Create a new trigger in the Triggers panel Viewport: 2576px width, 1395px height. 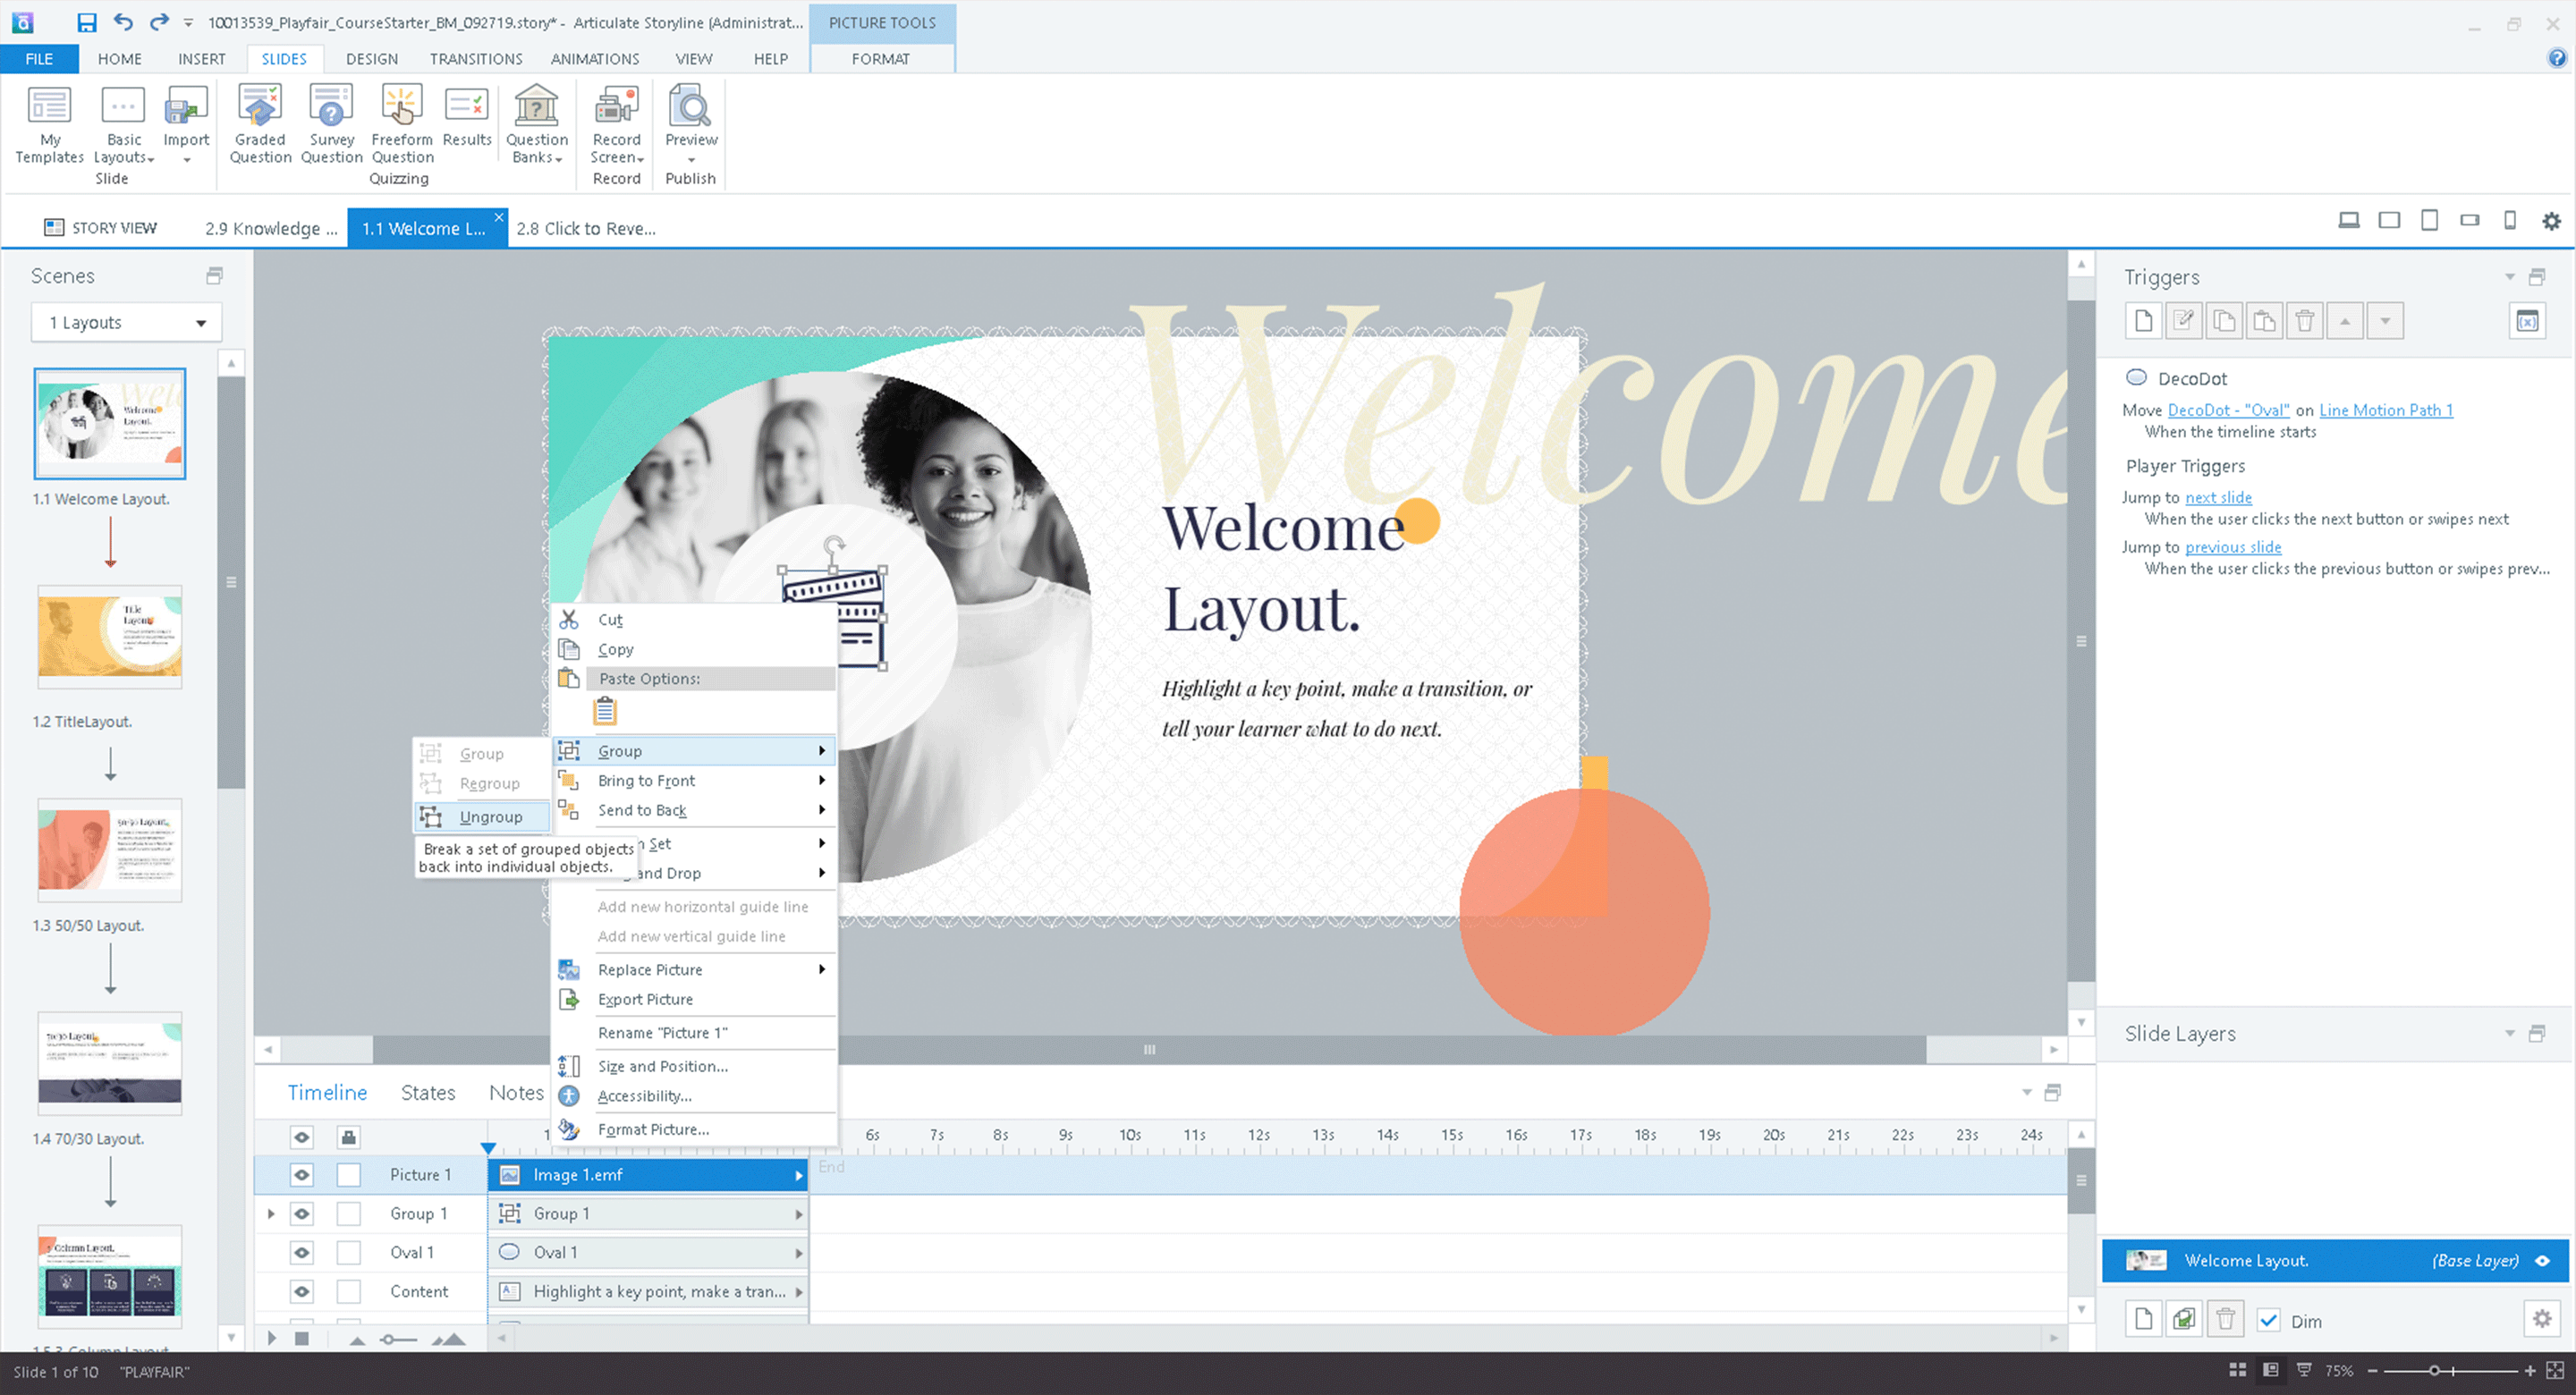tap(2143, 321)
